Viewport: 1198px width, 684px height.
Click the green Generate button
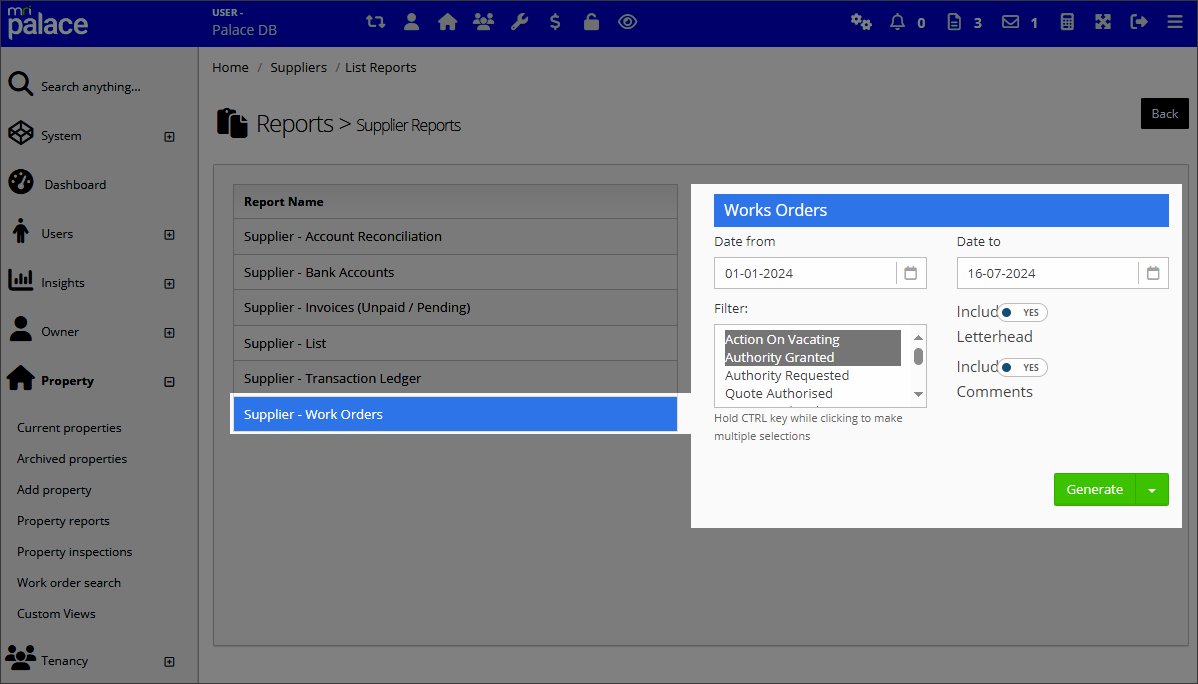point(1095,490)
